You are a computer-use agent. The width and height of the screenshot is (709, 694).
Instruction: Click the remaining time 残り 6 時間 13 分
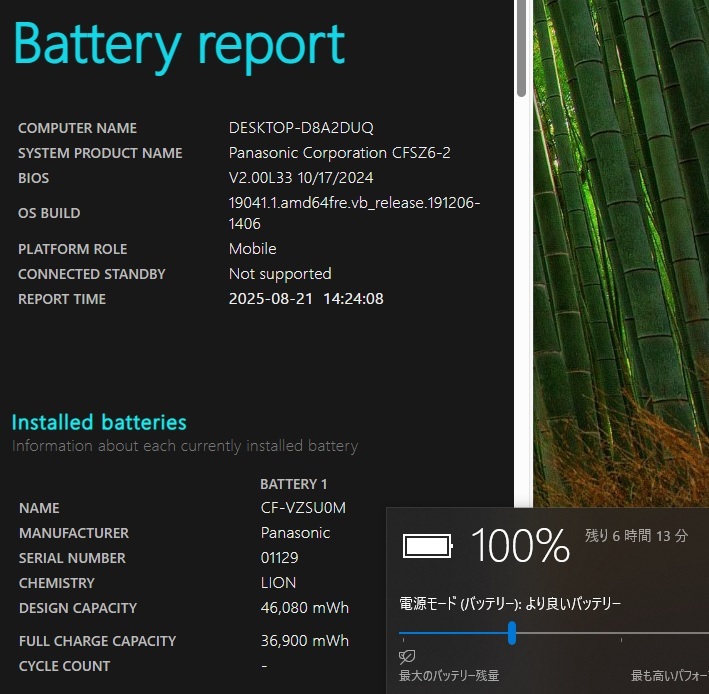pos(637,536)
